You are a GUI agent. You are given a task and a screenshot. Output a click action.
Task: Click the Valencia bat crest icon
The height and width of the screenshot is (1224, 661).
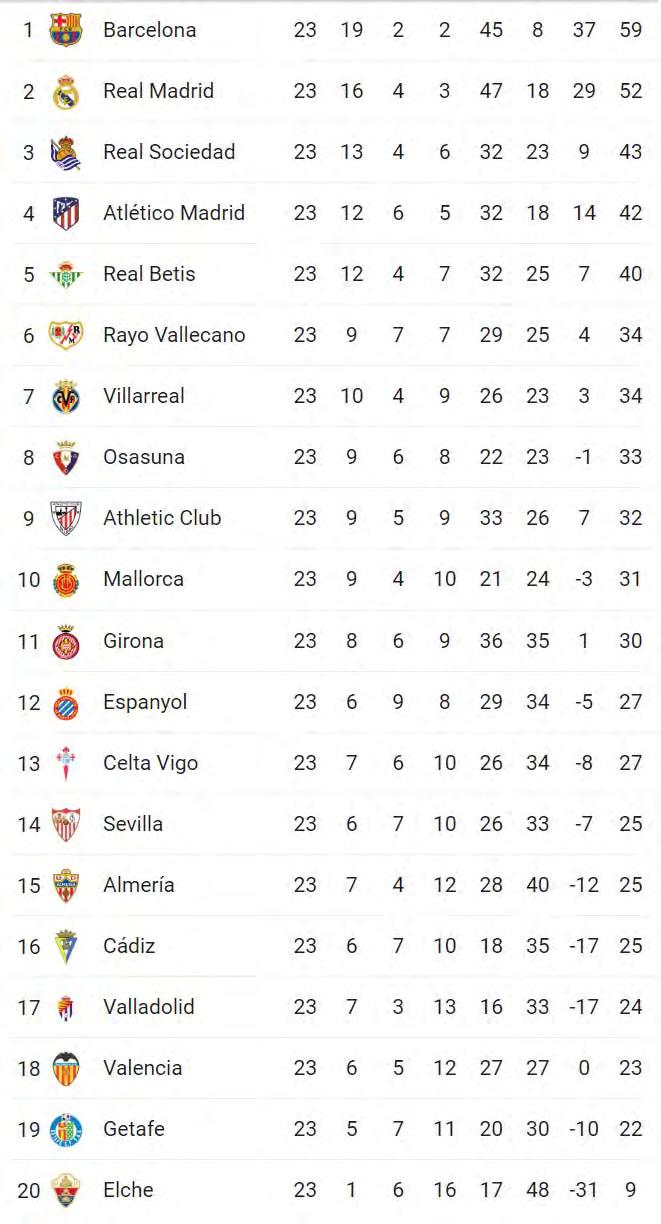click(66, 1068)
